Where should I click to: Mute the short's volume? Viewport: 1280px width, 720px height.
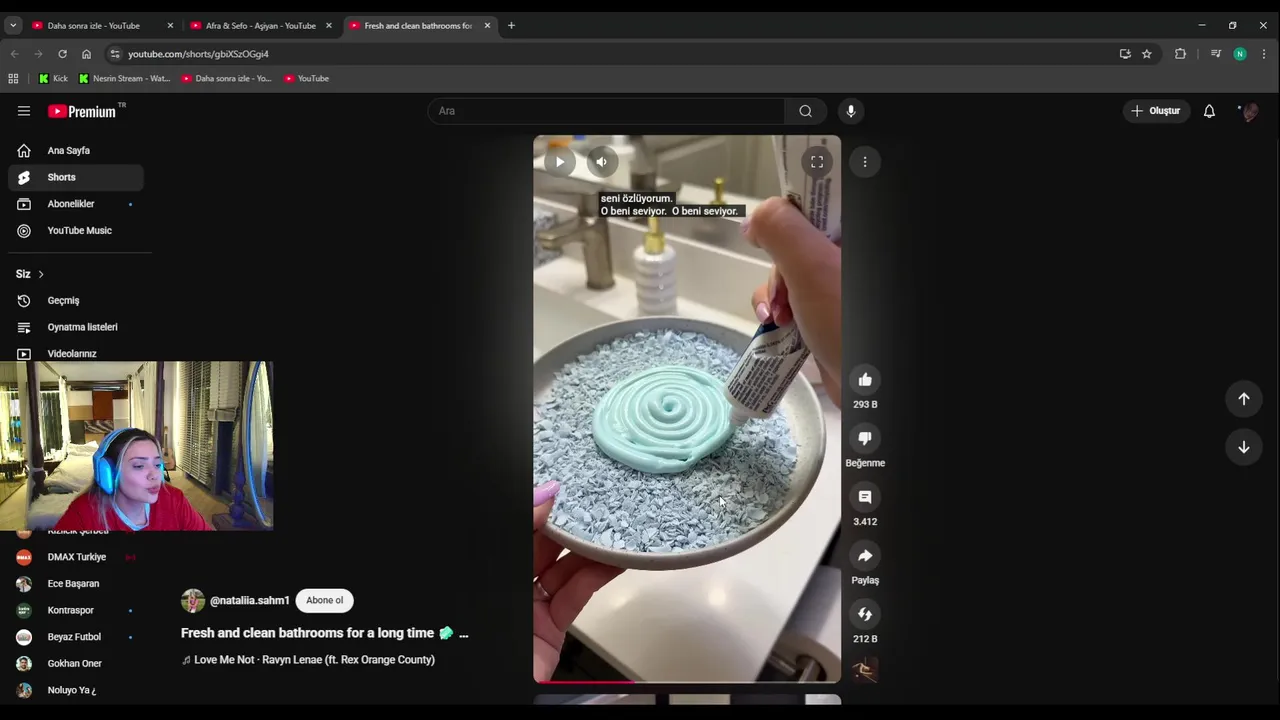click(601, 162)
